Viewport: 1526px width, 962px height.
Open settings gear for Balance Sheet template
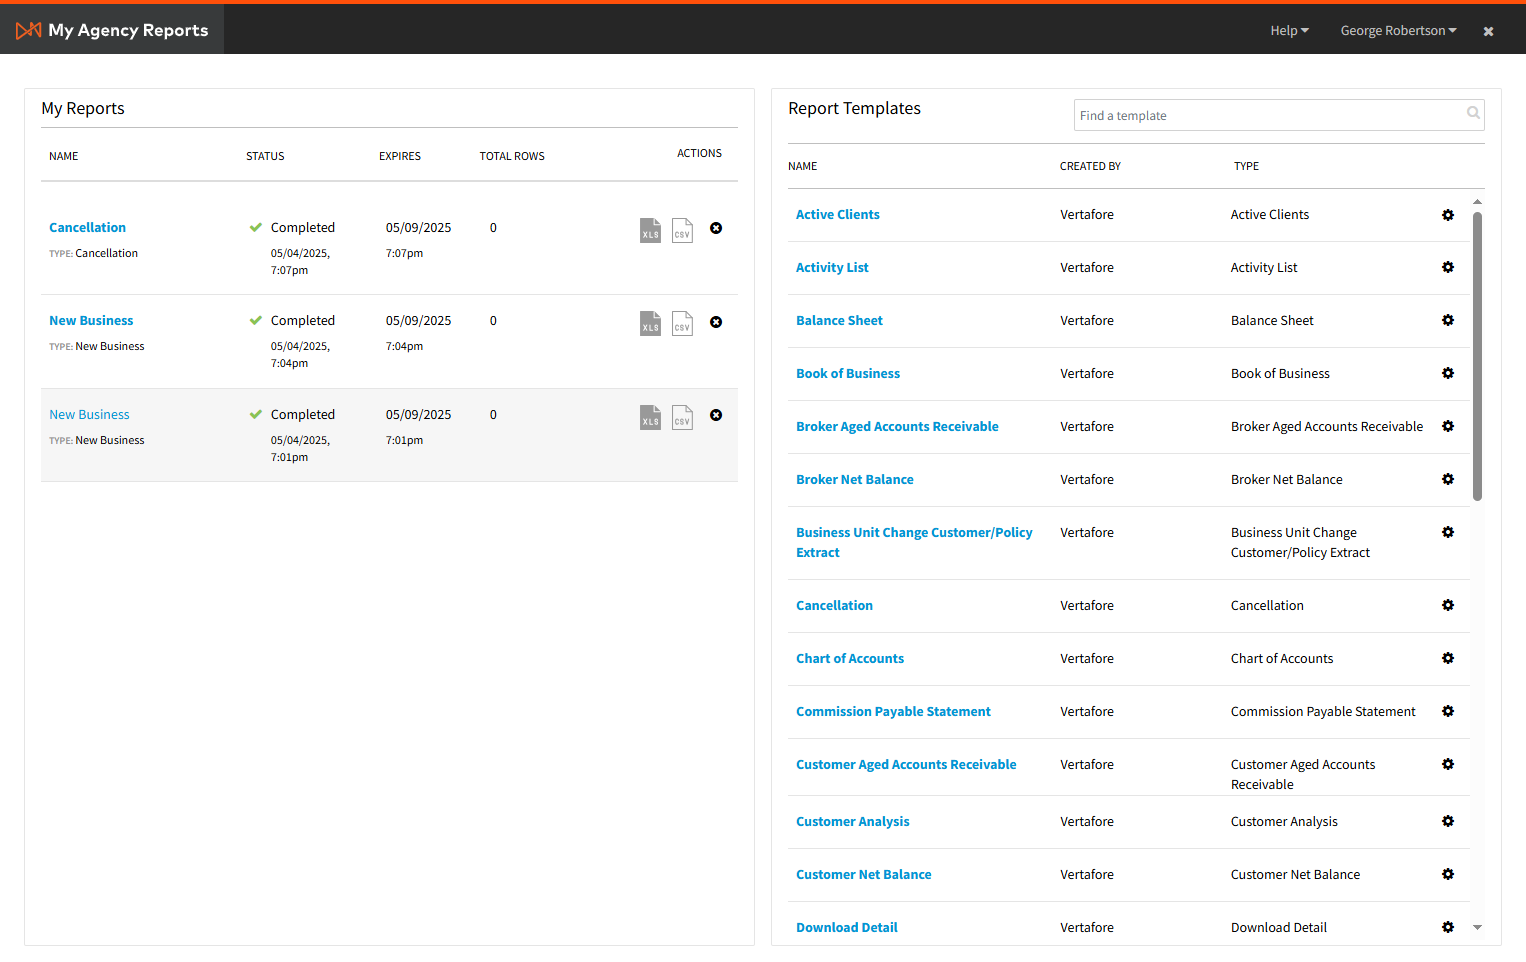[x=1448, y=320]
